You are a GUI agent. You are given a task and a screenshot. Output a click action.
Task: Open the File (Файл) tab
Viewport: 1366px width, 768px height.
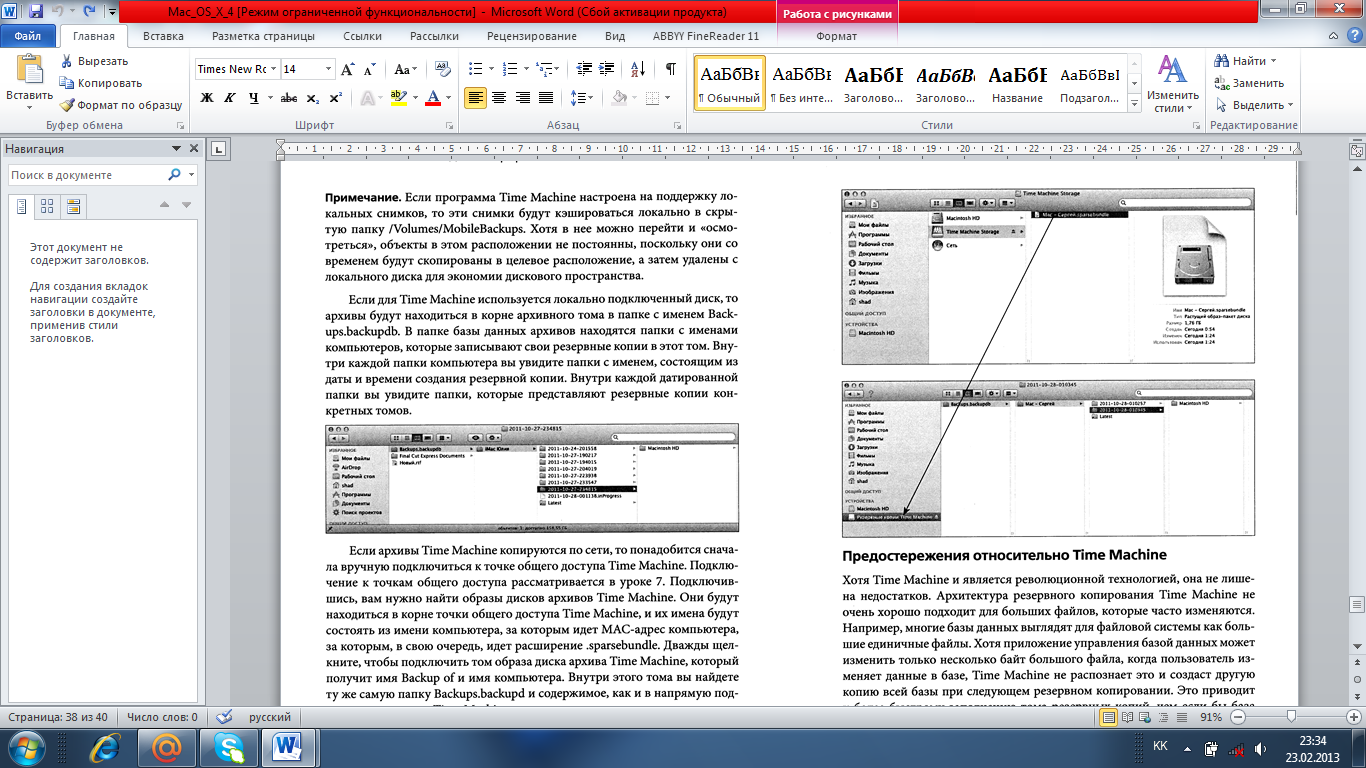(x=28, y=36)
